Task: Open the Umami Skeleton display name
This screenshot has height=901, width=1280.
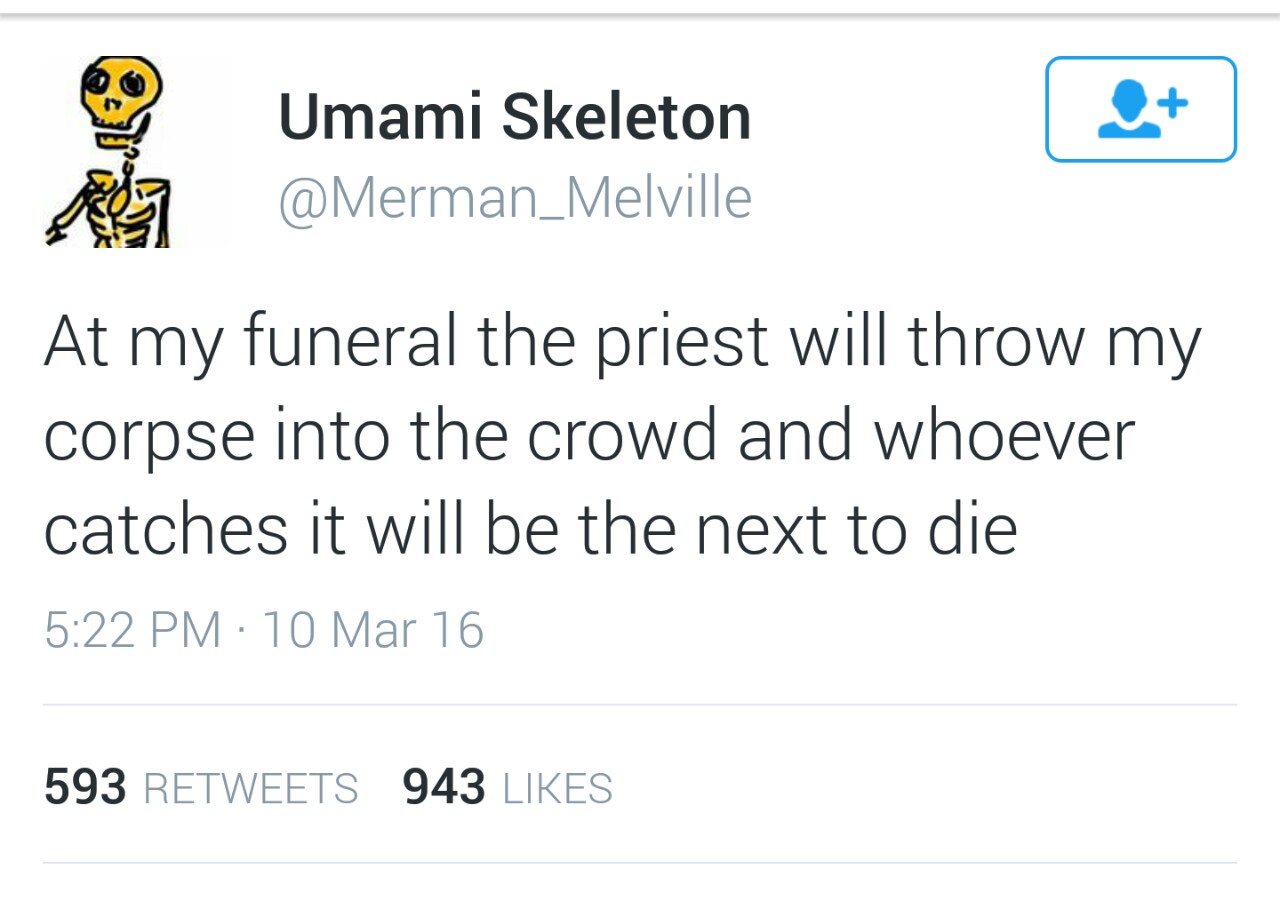Action: pos(514,116)
